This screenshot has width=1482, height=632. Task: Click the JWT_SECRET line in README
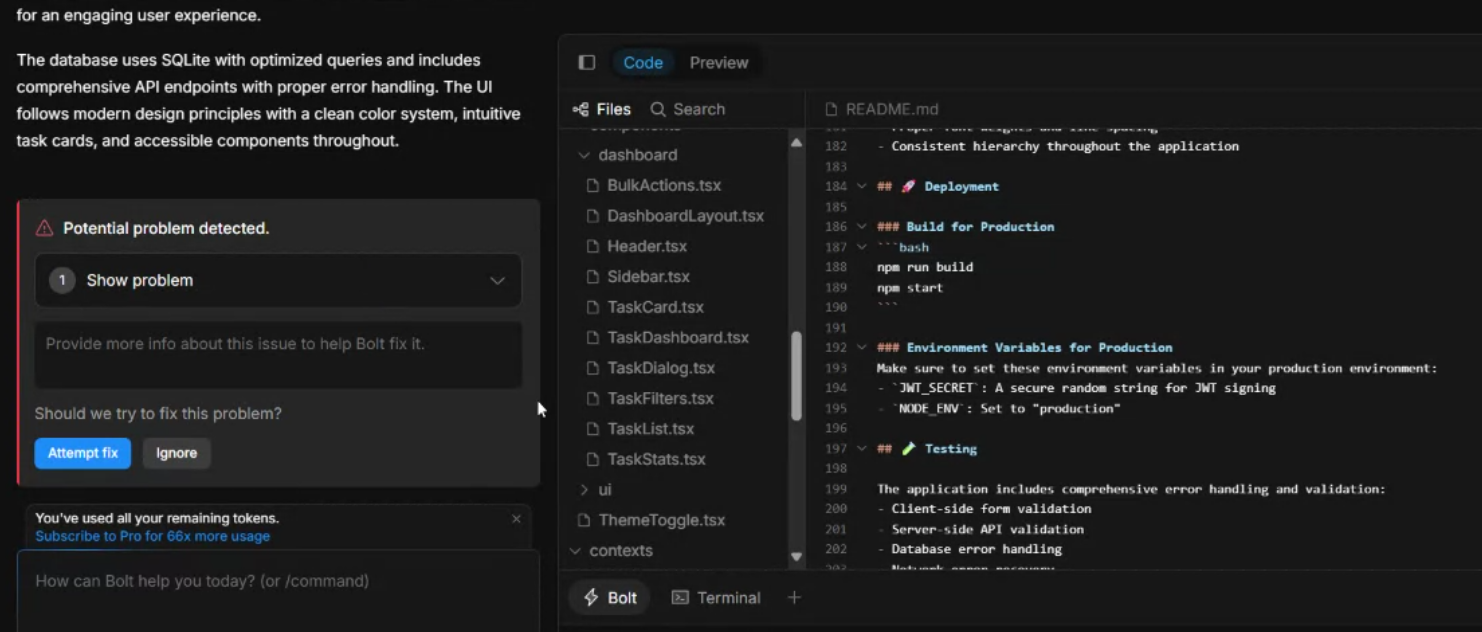coord(1076,388)
